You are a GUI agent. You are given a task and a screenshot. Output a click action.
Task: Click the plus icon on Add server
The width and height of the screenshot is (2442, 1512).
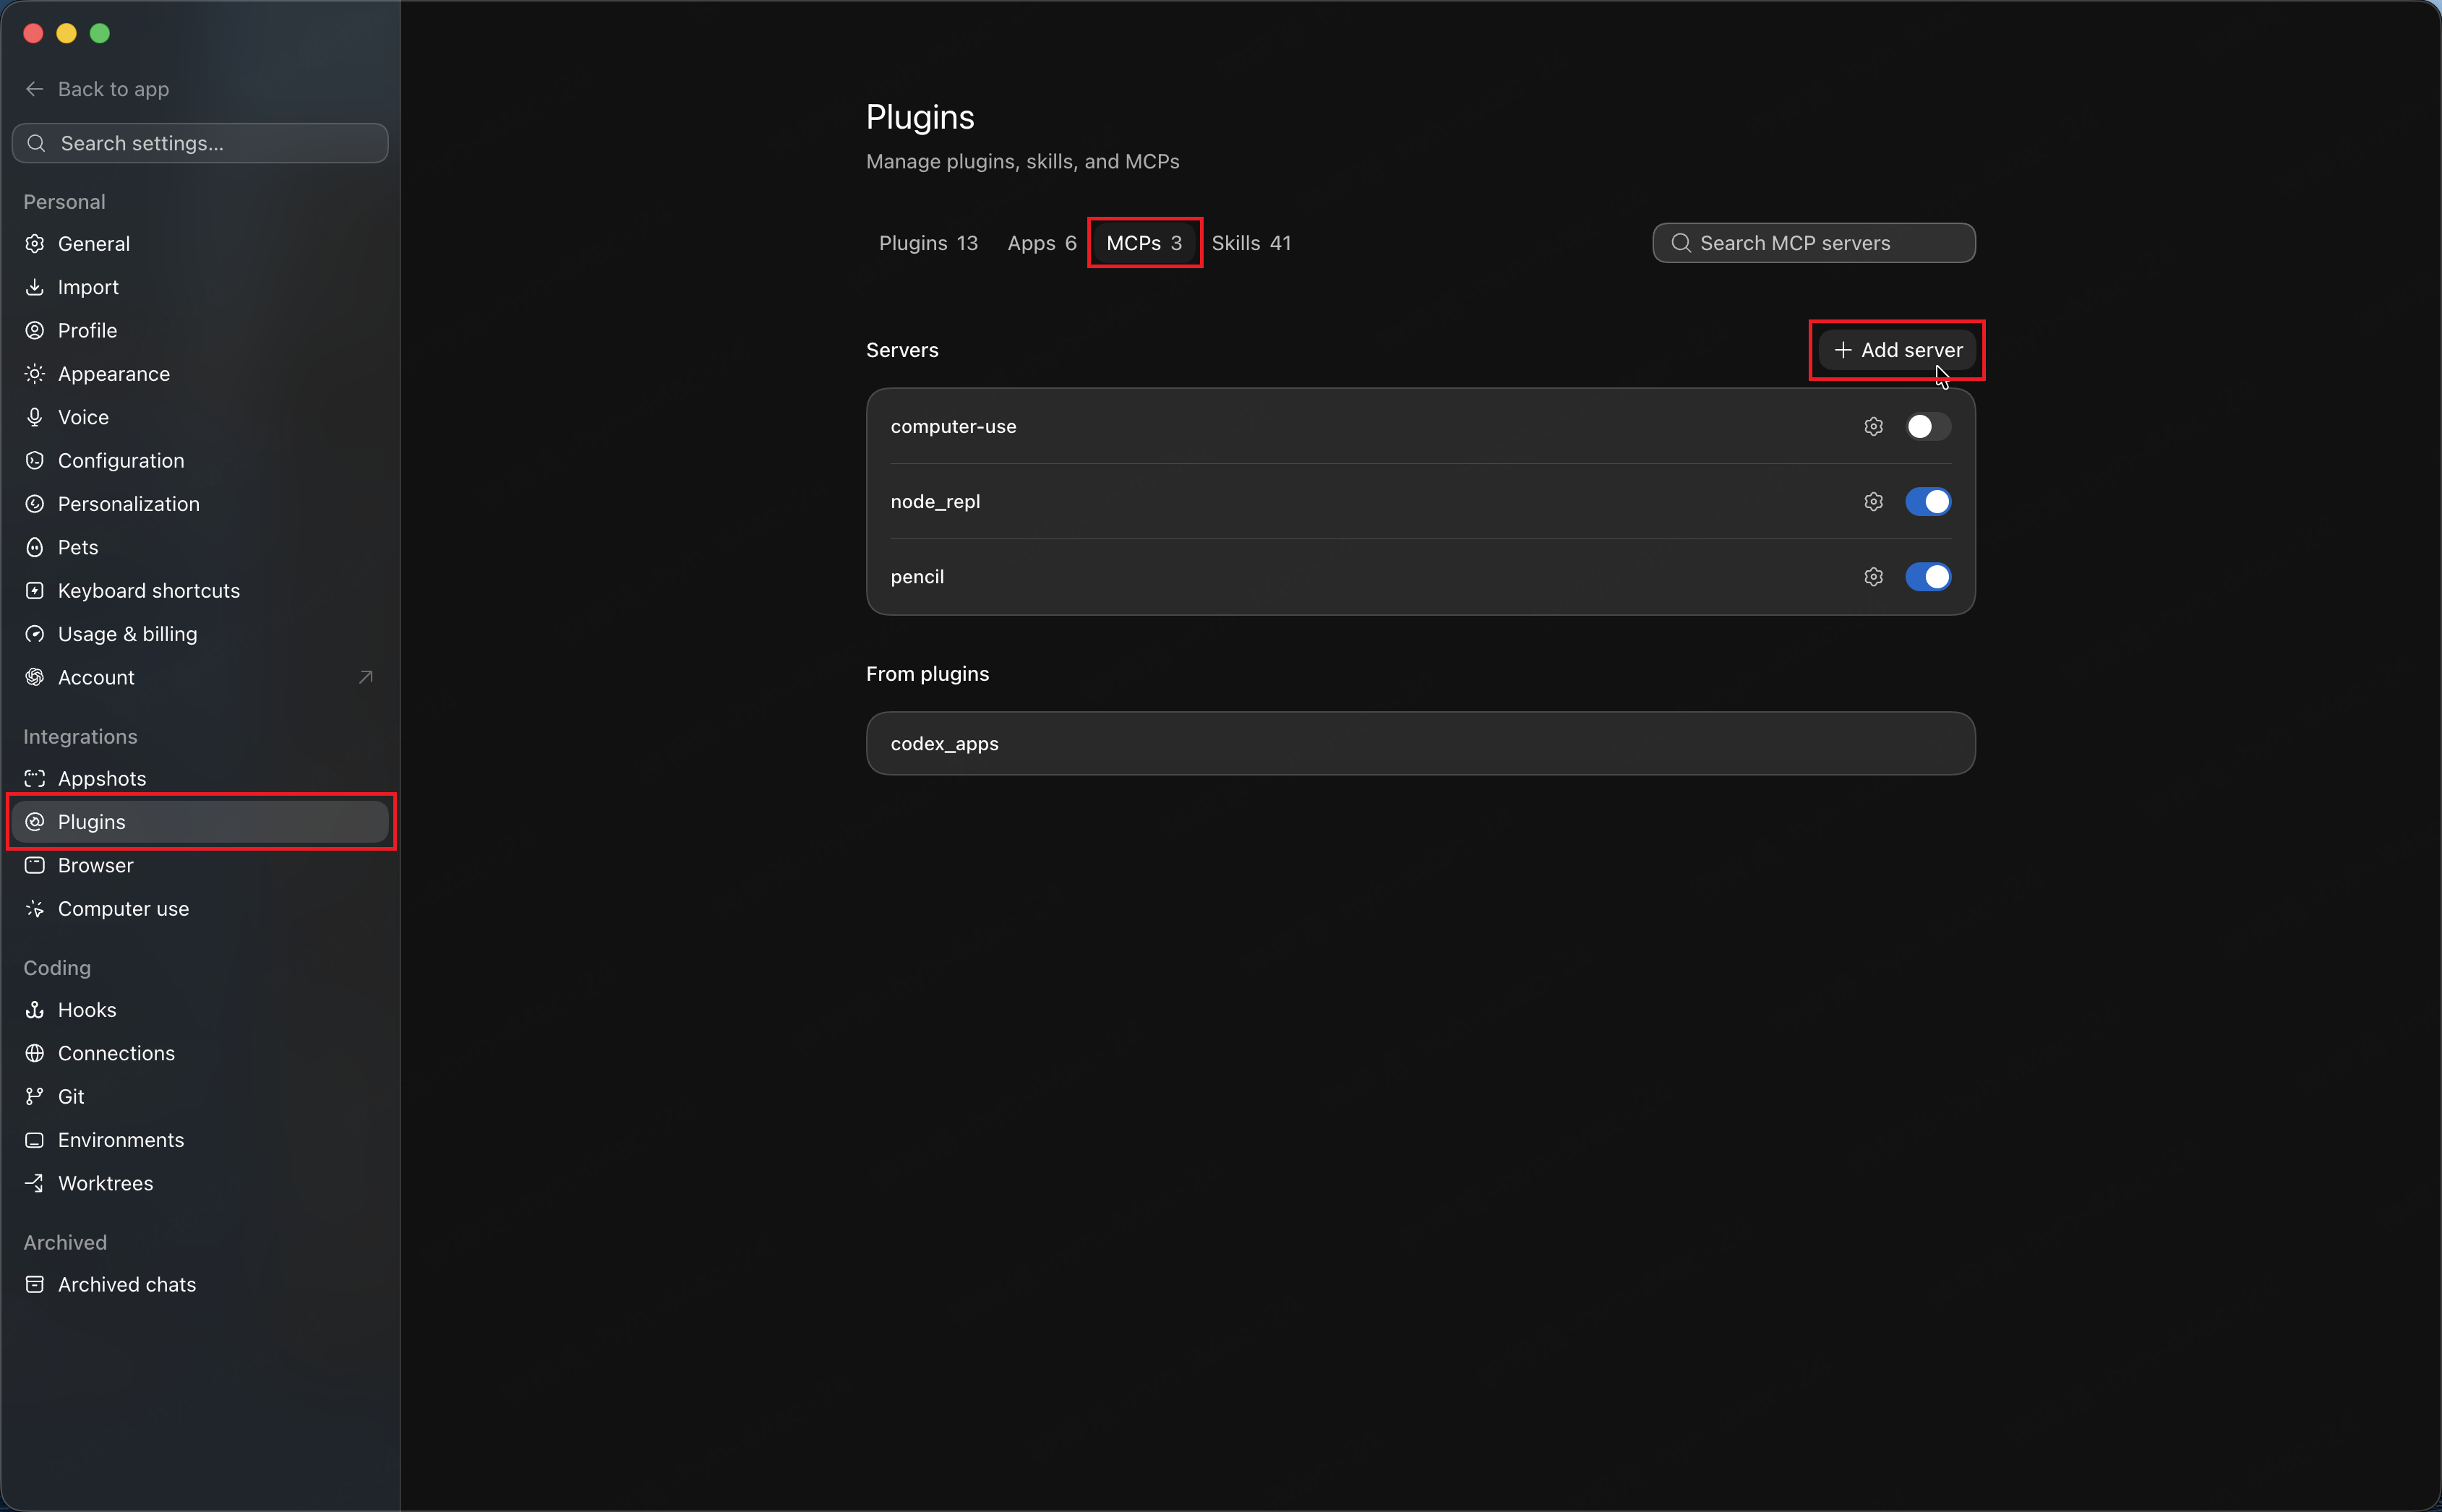pos(1842,350)
